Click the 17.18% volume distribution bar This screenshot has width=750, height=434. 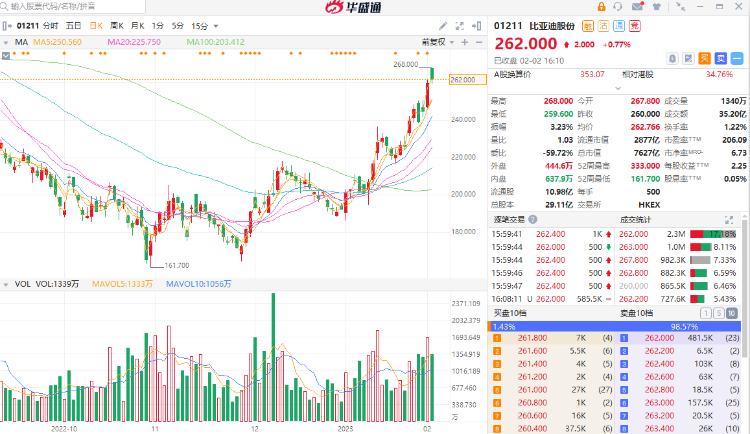(x=713, y=234)
